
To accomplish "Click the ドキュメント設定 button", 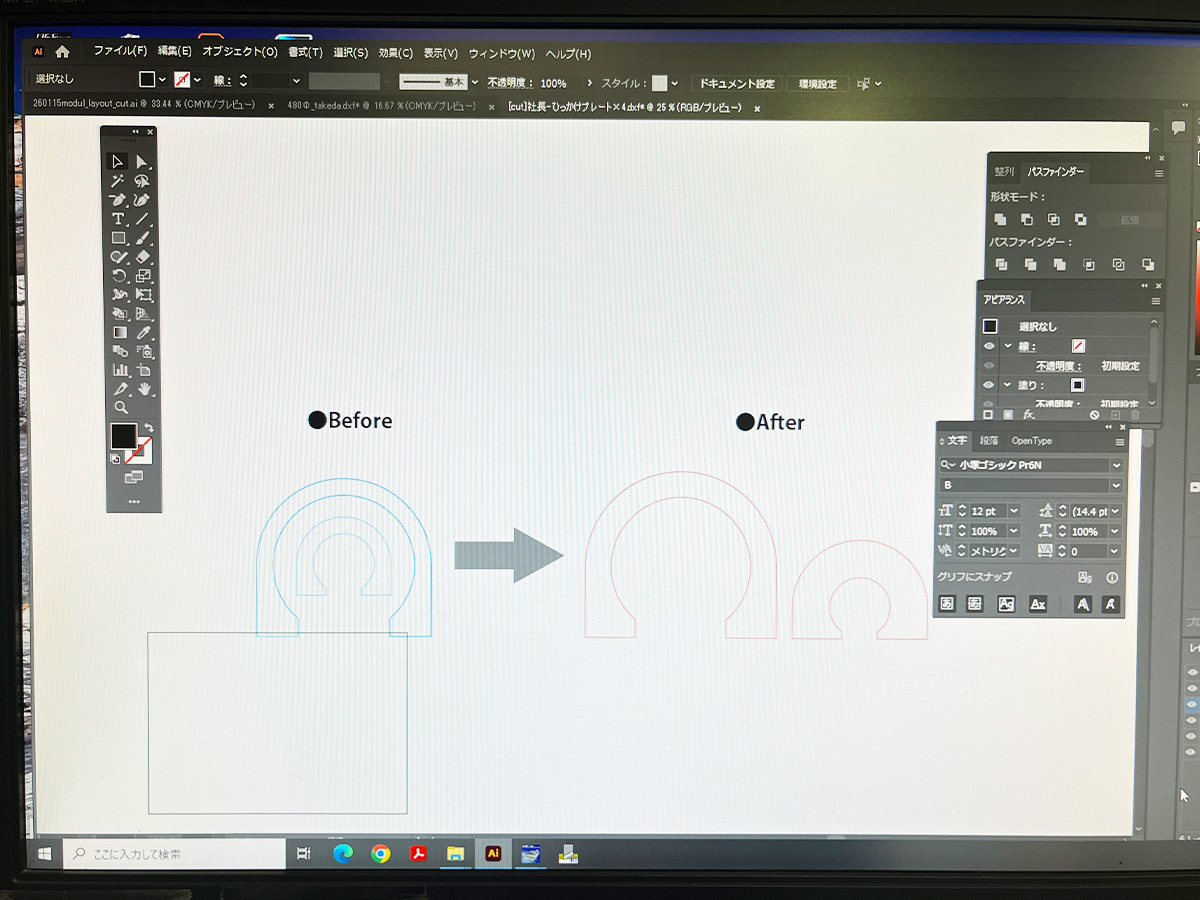I will (736, 83).
